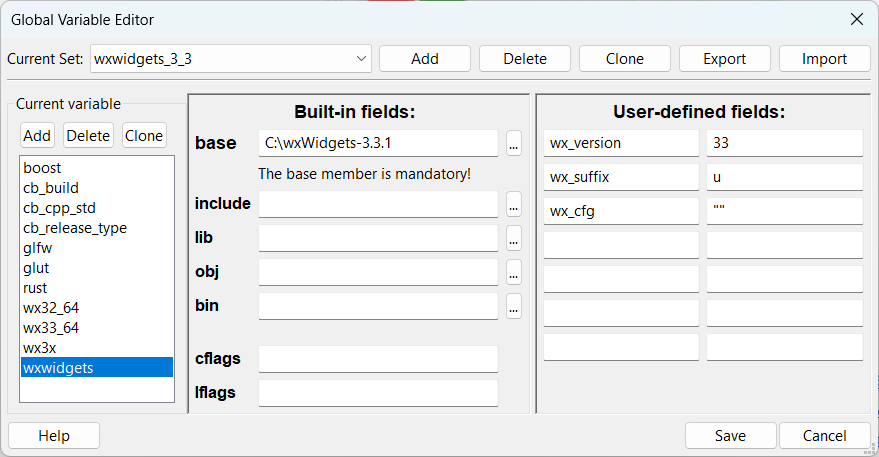The height and width of the screenshot is (457, 879).
Task: Browse for the base folder
Action: point(513,144)
